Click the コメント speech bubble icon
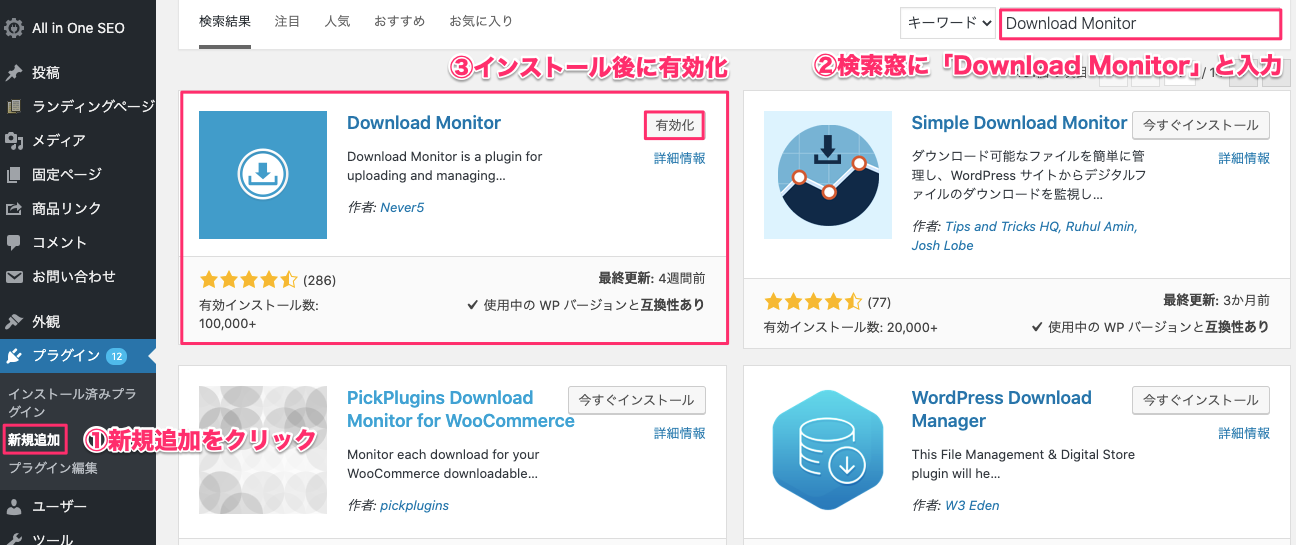1296x545 pixels. pos(14,242)
